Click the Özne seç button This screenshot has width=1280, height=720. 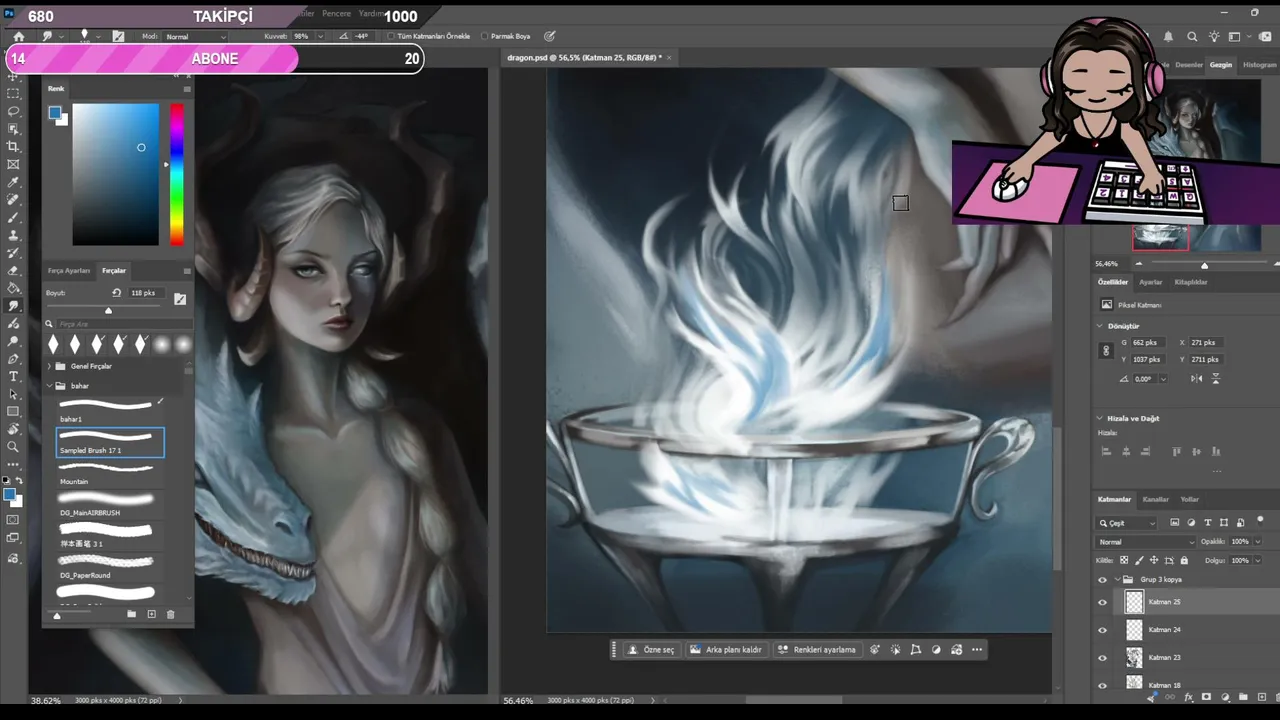click(651, 650)
